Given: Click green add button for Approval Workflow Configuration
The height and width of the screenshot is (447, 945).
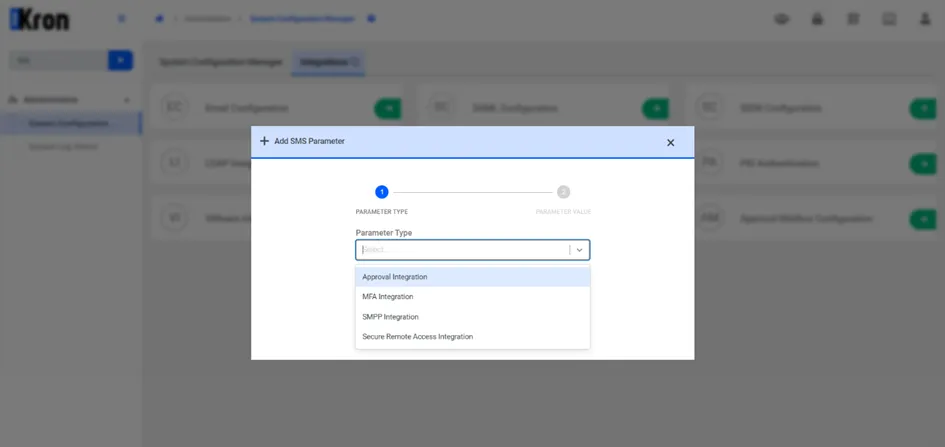Looking at the screenshot, I should click(923, 219).
